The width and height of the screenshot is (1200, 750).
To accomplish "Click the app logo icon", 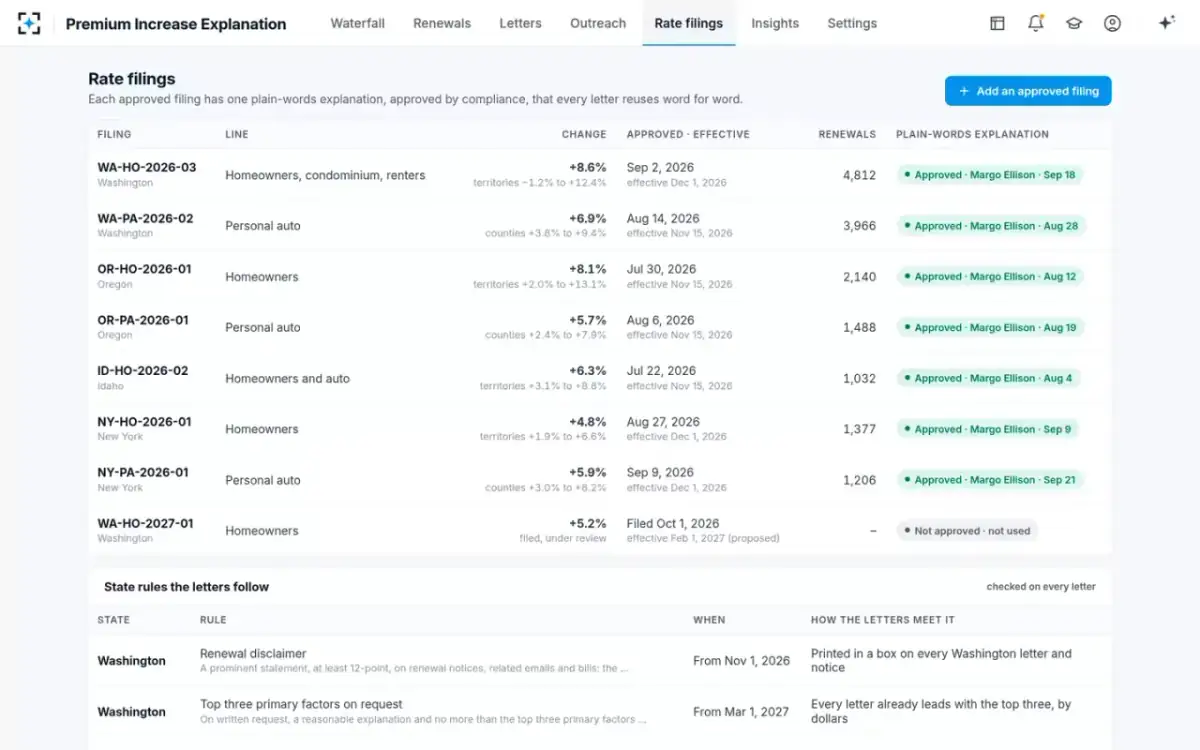I will [x=29, y=23].
